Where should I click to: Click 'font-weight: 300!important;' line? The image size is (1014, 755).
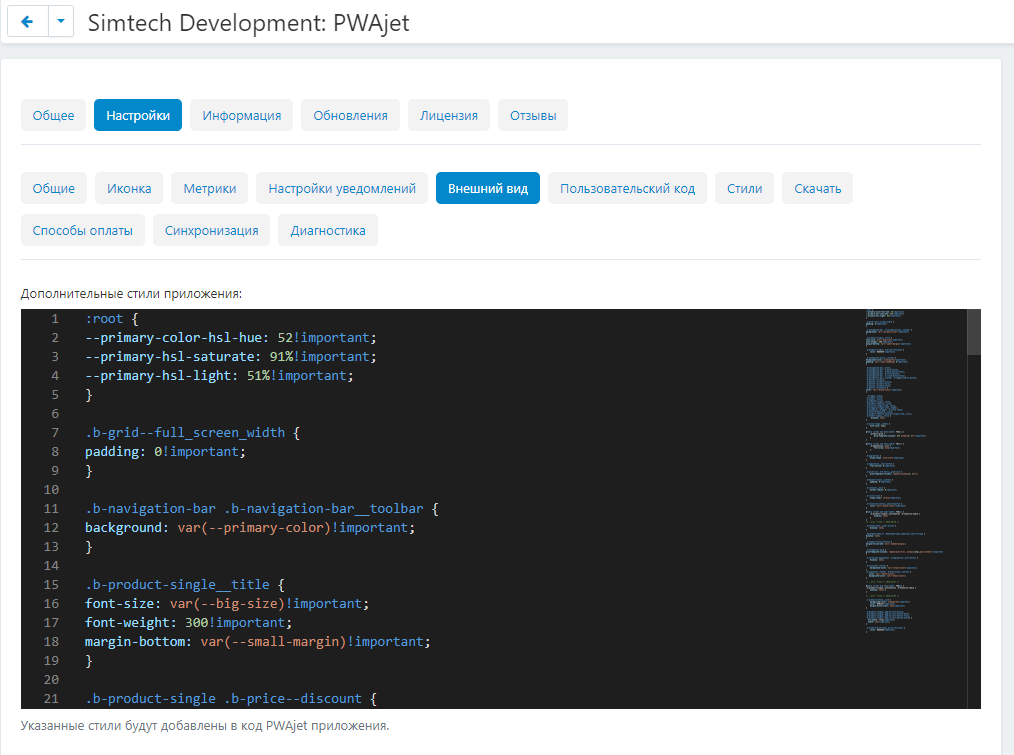[x=188, y=623]
